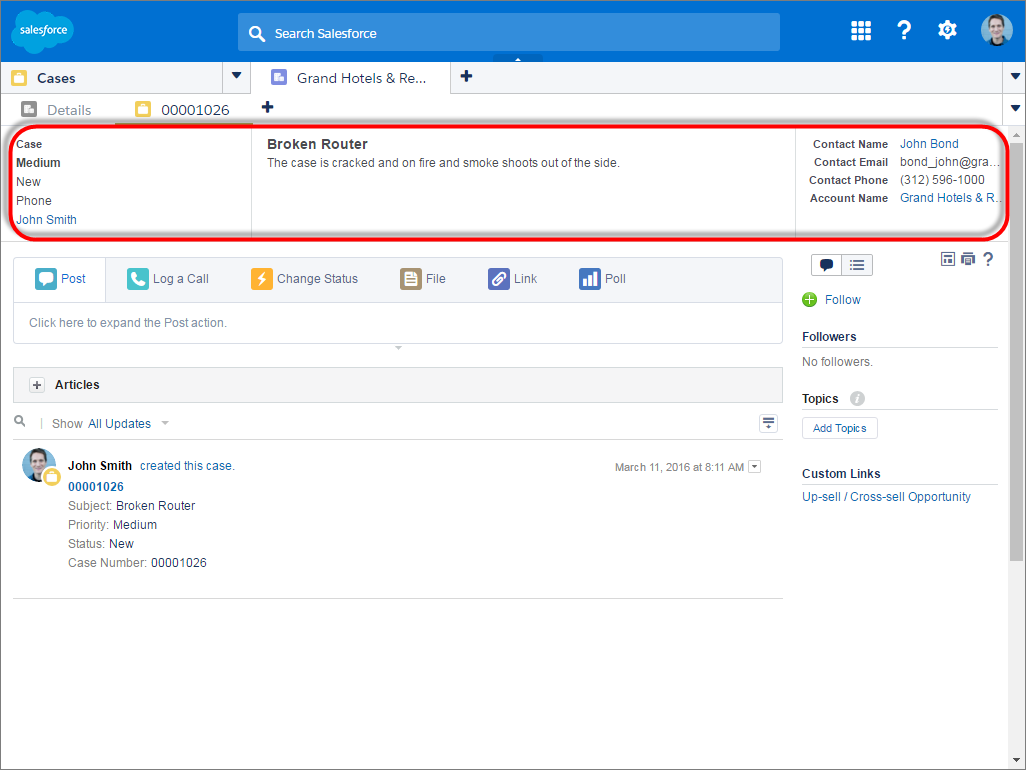Expand the Articles section plus
Screen dimensions: 1026x770
point(37,385)
